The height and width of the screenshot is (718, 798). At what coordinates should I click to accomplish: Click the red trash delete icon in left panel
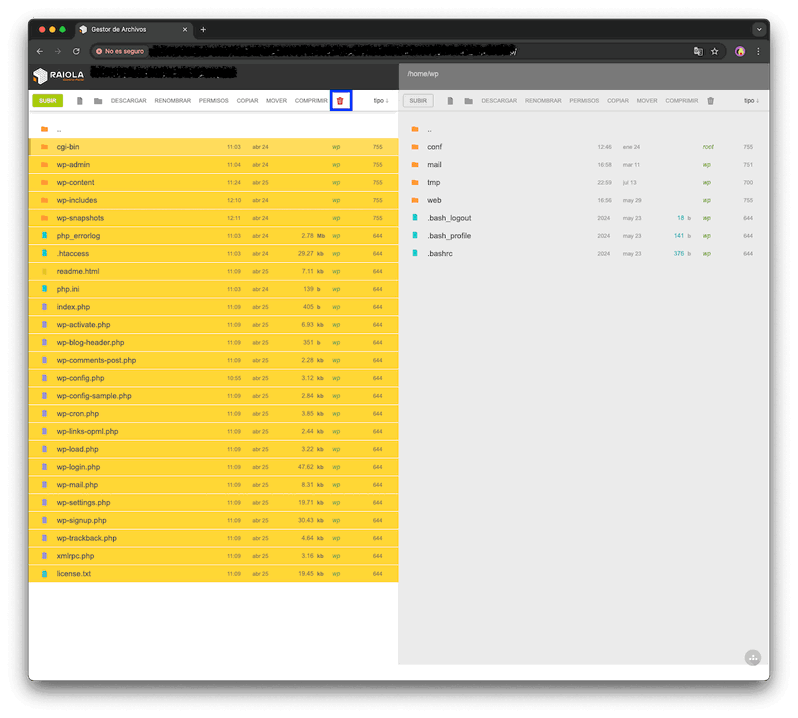[x=340, y=101]
